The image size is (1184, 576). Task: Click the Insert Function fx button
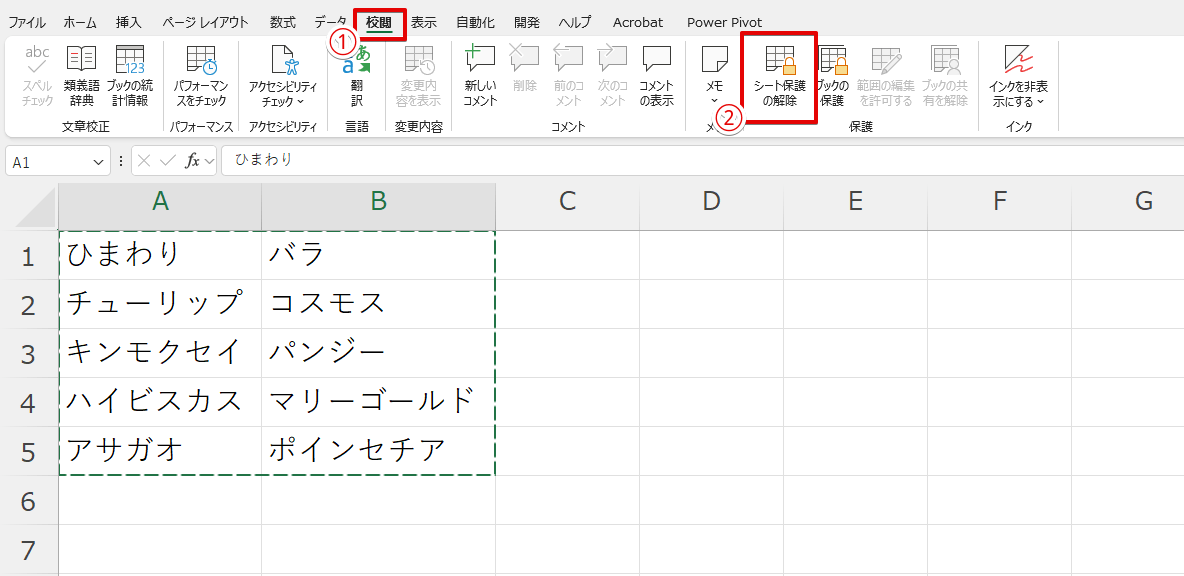[x=193, y=161]
